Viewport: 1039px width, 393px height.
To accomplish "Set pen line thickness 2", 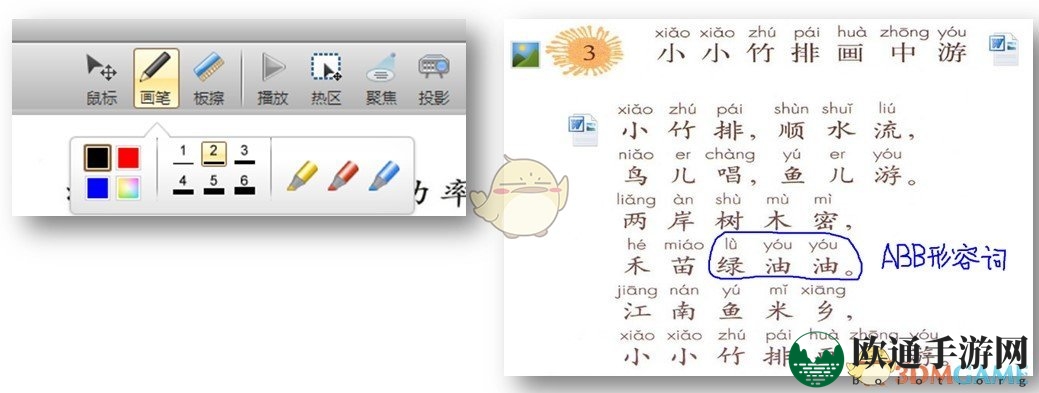I will click(214, 154).
